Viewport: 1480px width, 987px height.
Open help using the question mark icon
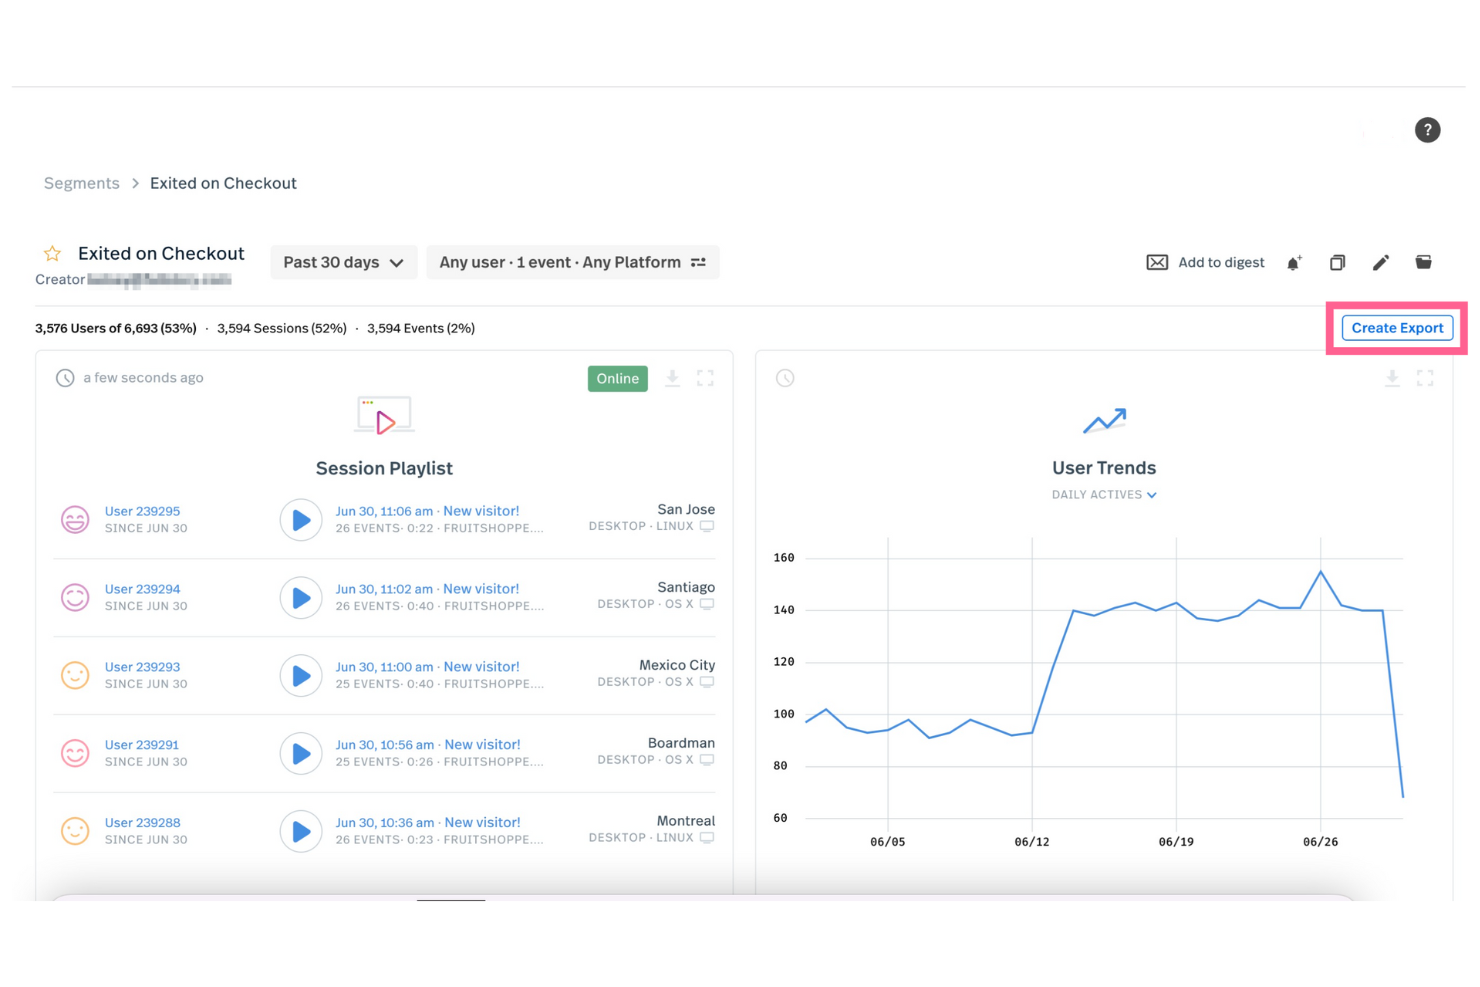coord(1427,130)
